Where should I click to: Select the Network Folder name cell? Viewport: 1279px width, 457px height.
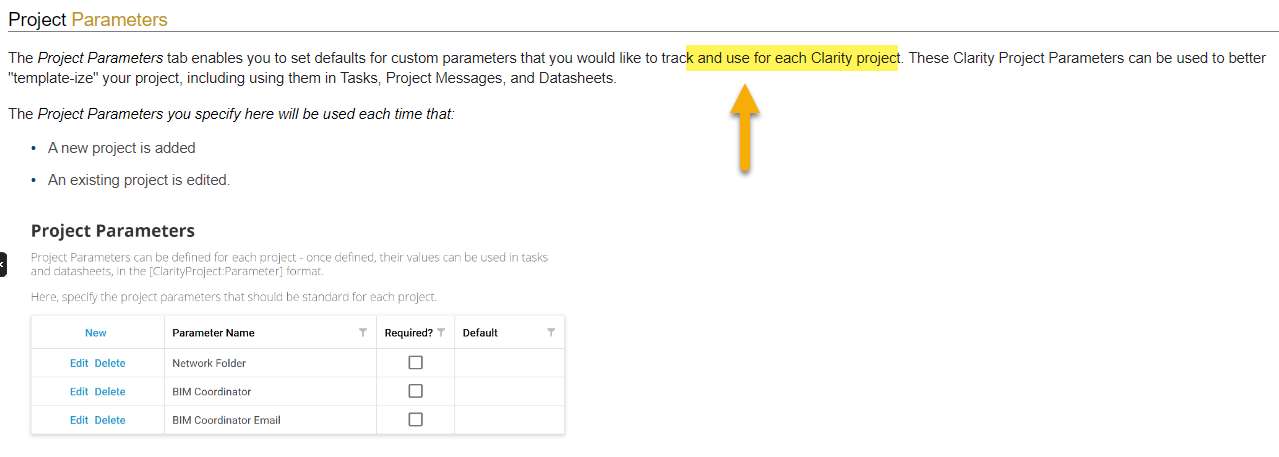pyautogui.click(x=209, y=363)
